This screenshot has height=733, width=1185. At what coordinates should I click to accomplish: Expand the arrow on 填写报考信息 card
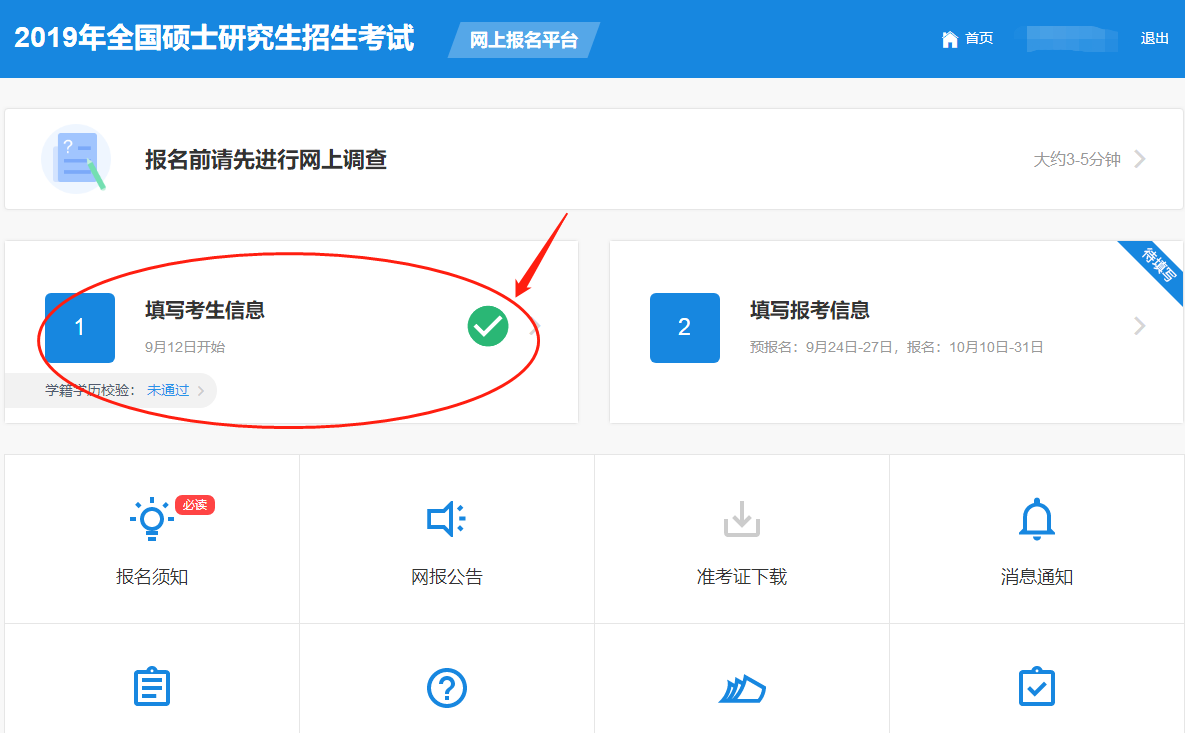click(1139, 326)
